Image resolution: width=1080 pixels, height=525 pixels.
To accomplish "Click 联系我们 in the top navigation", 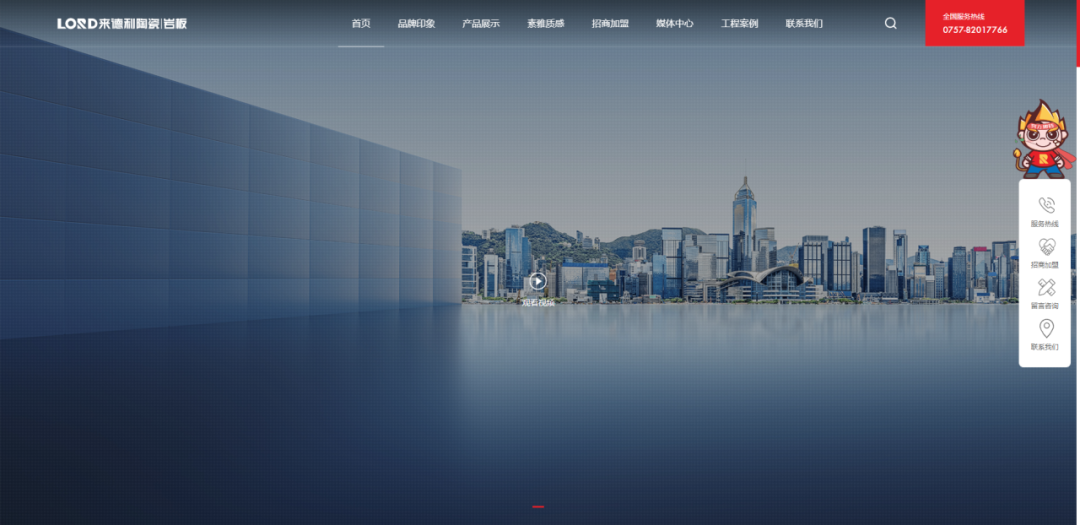I will click(804, 23).
